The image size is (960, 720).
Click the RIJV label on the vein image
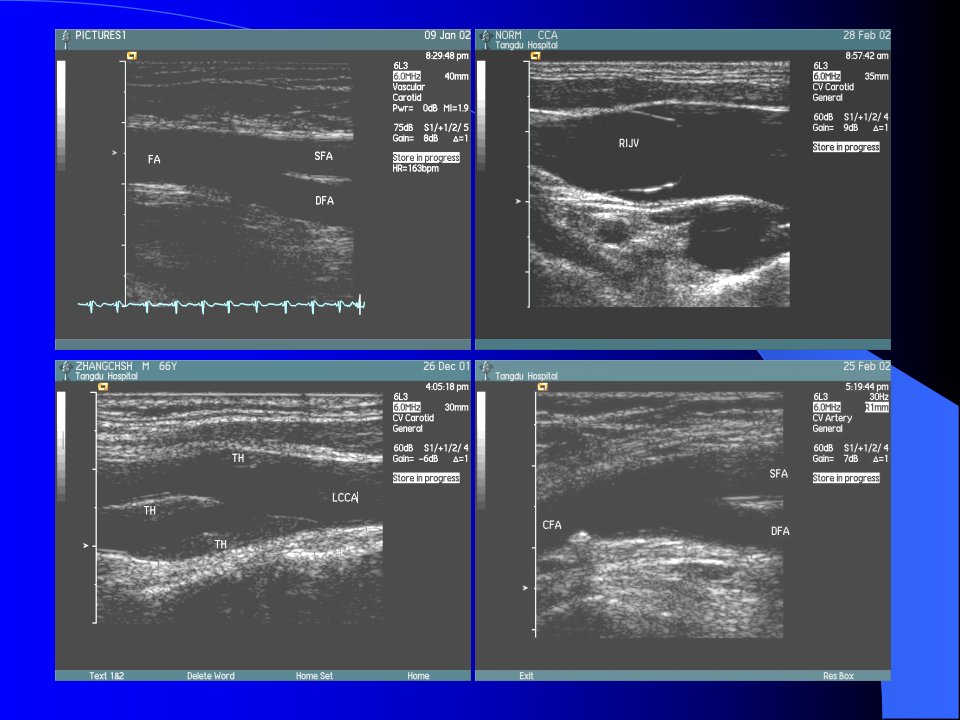tap(629, 143)
